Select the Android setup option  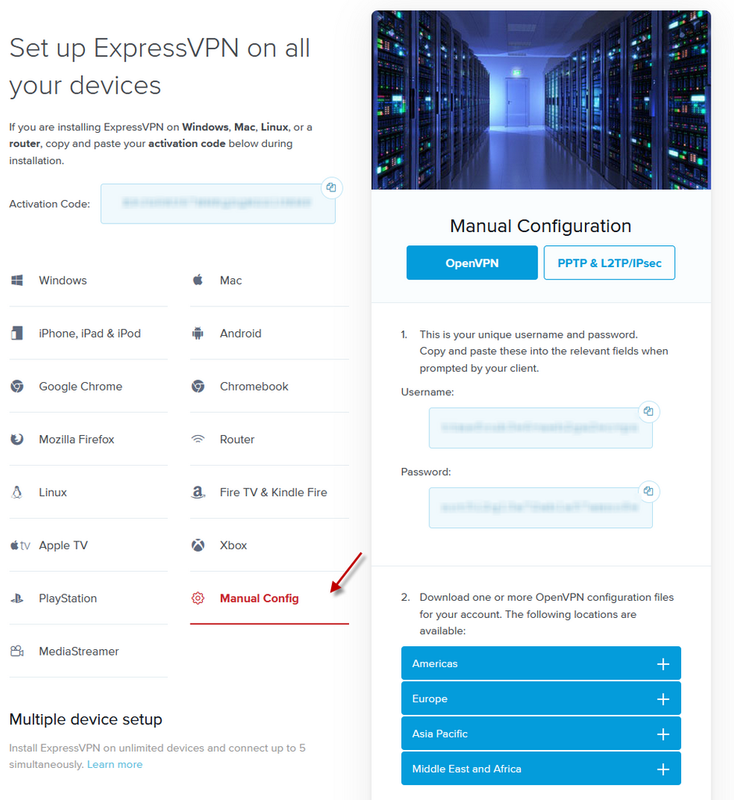point(269,334)
